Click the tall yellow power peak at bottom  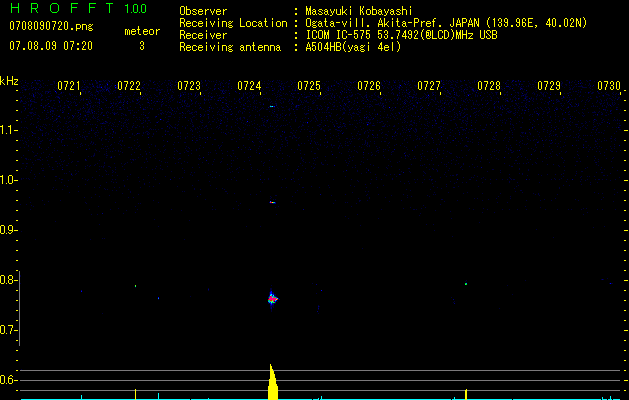coord(272,382)
